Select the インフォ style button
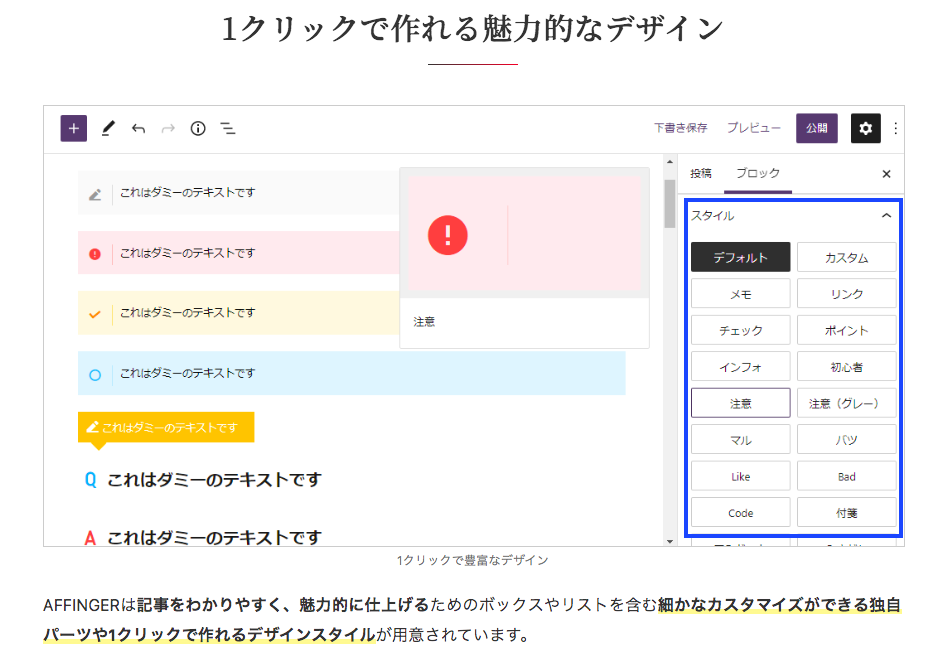 click(x=740, y=367)
